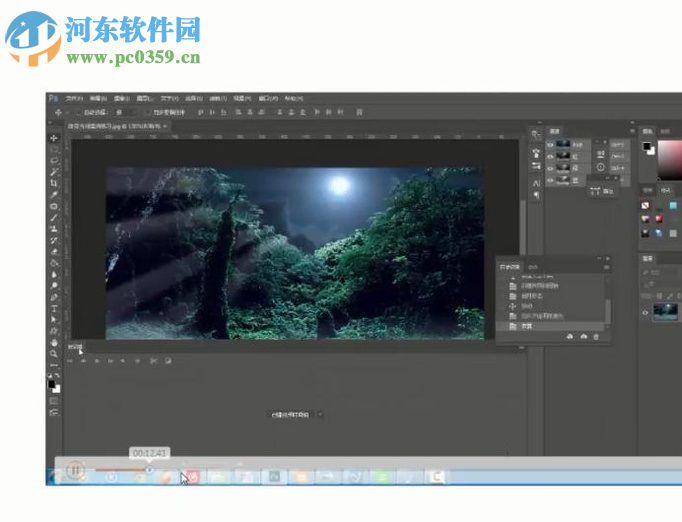Click the red app icon in taskbar

(x=192, y=477)
